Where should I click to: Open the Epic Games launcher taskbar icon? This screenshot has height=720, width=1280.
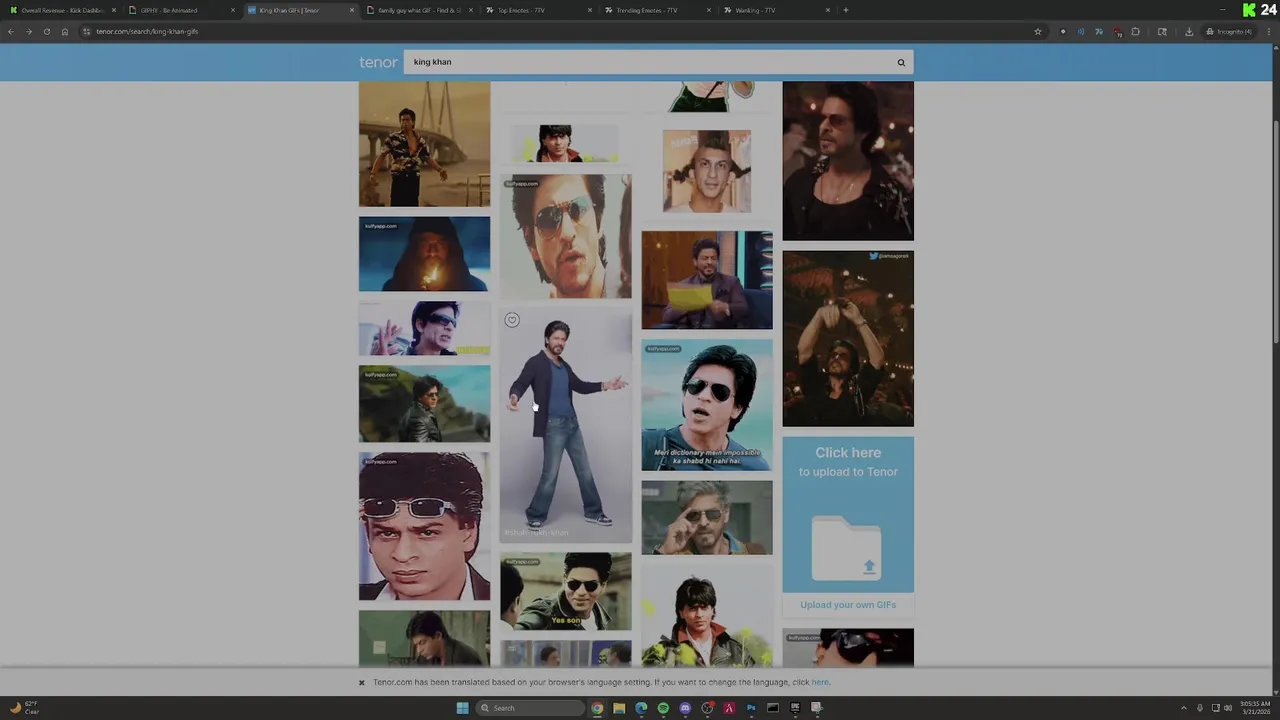pyautogui.click(x=795, y=708)
